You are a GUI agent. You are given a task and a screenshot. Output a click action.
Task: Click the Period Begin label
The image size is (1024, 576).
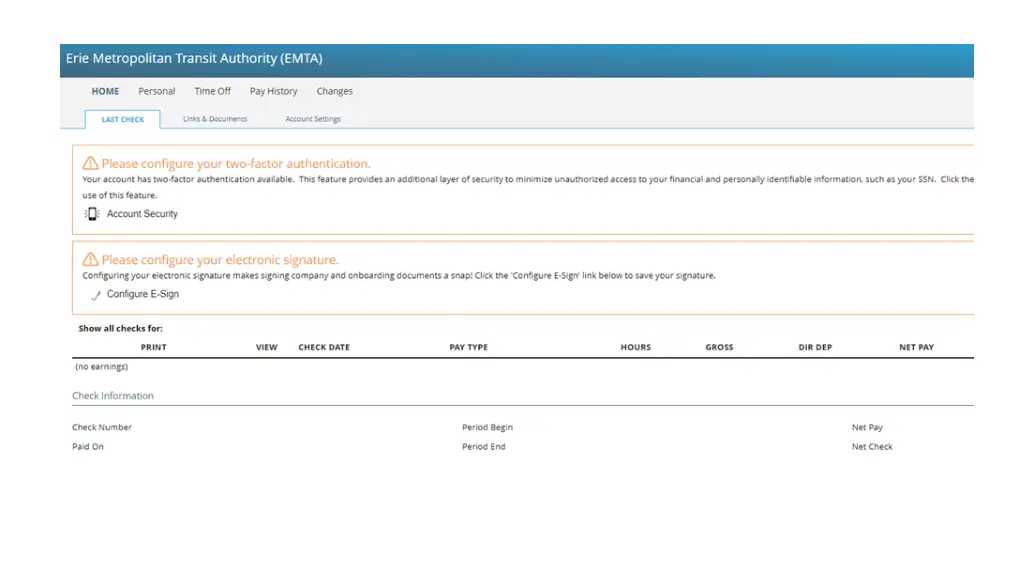487,427
